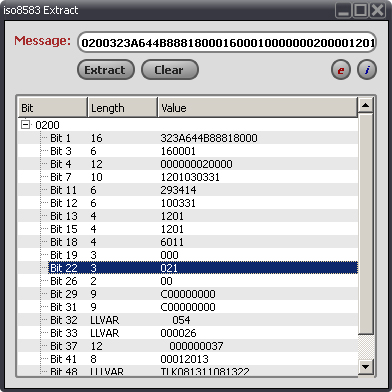
Task: Click value 100331
Action: pos(178,203)
